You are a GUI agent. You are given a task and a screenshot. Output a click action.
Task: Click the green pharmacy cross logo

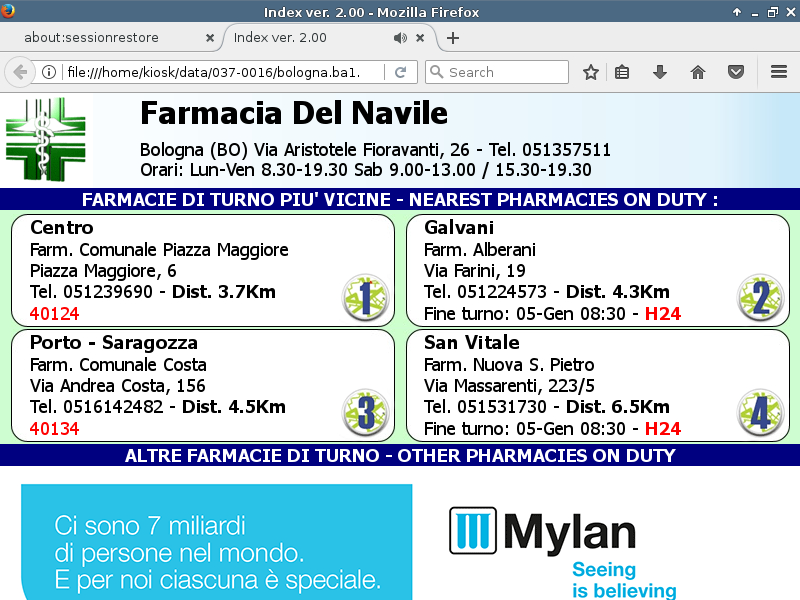click(48, 138)
